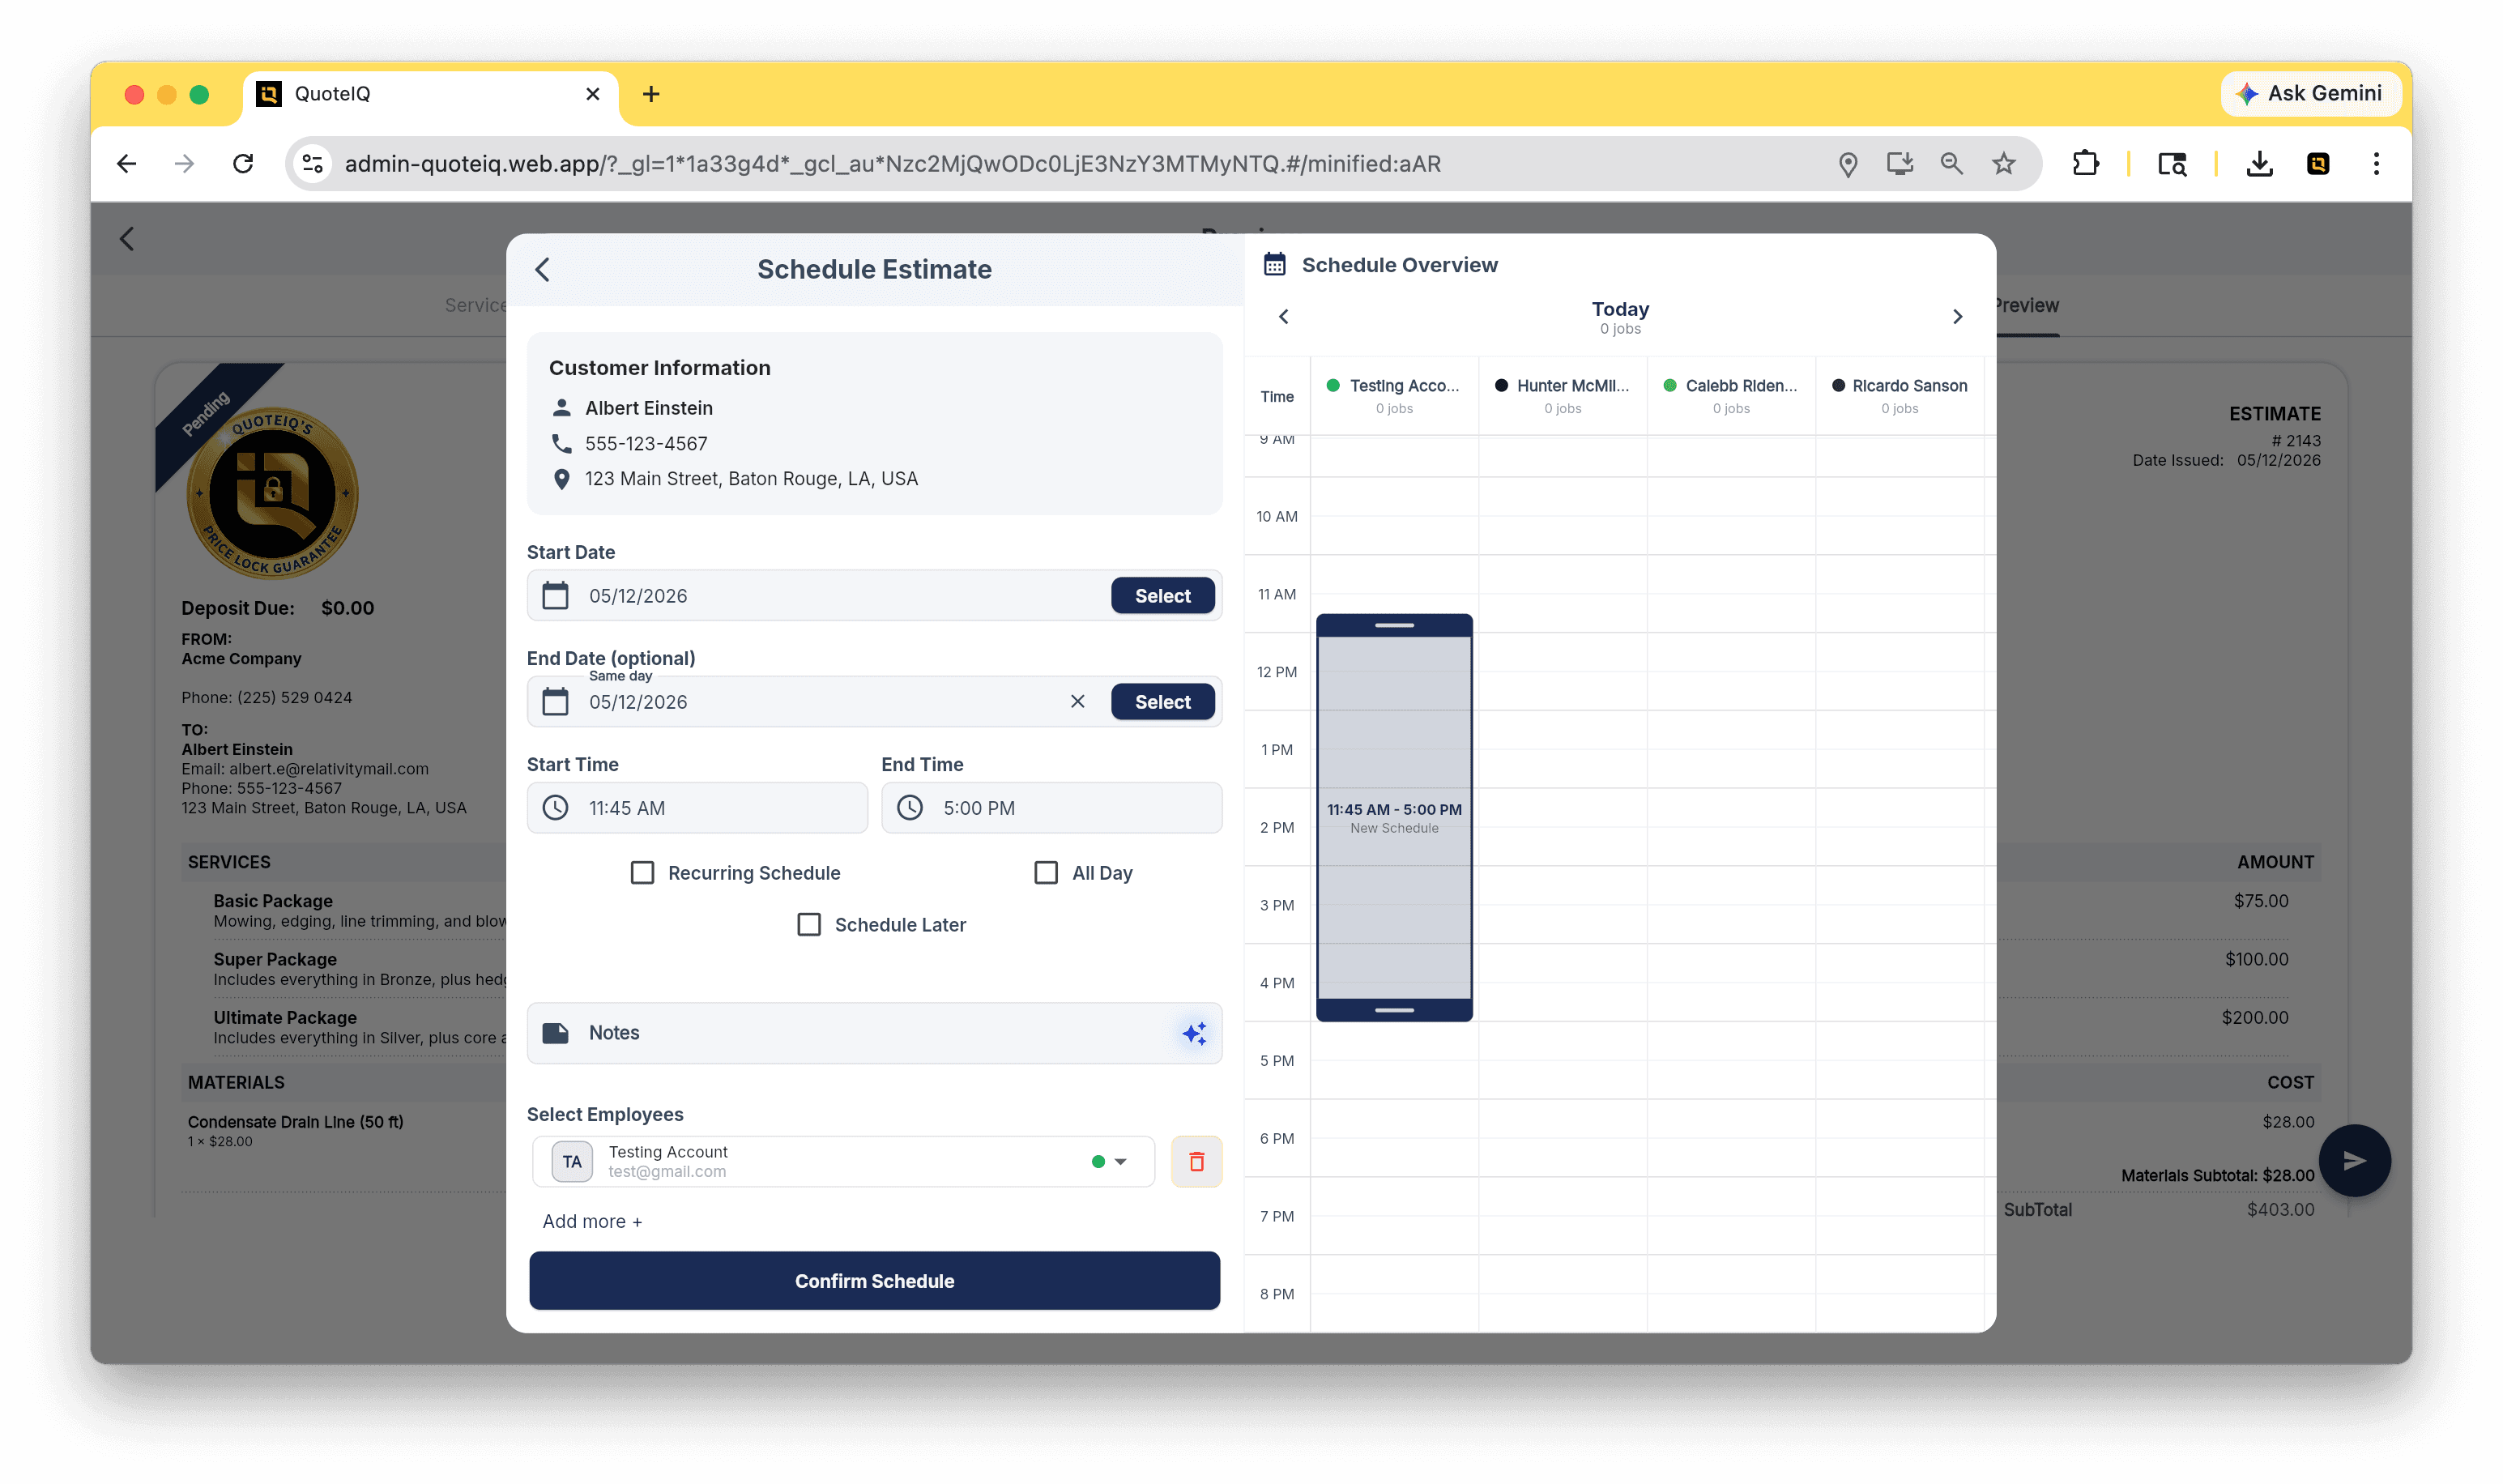Click Ask Gemini button
The height and width of the screenshot is (1484, 2503).
pyautogui.click(x=2310, y=94)
